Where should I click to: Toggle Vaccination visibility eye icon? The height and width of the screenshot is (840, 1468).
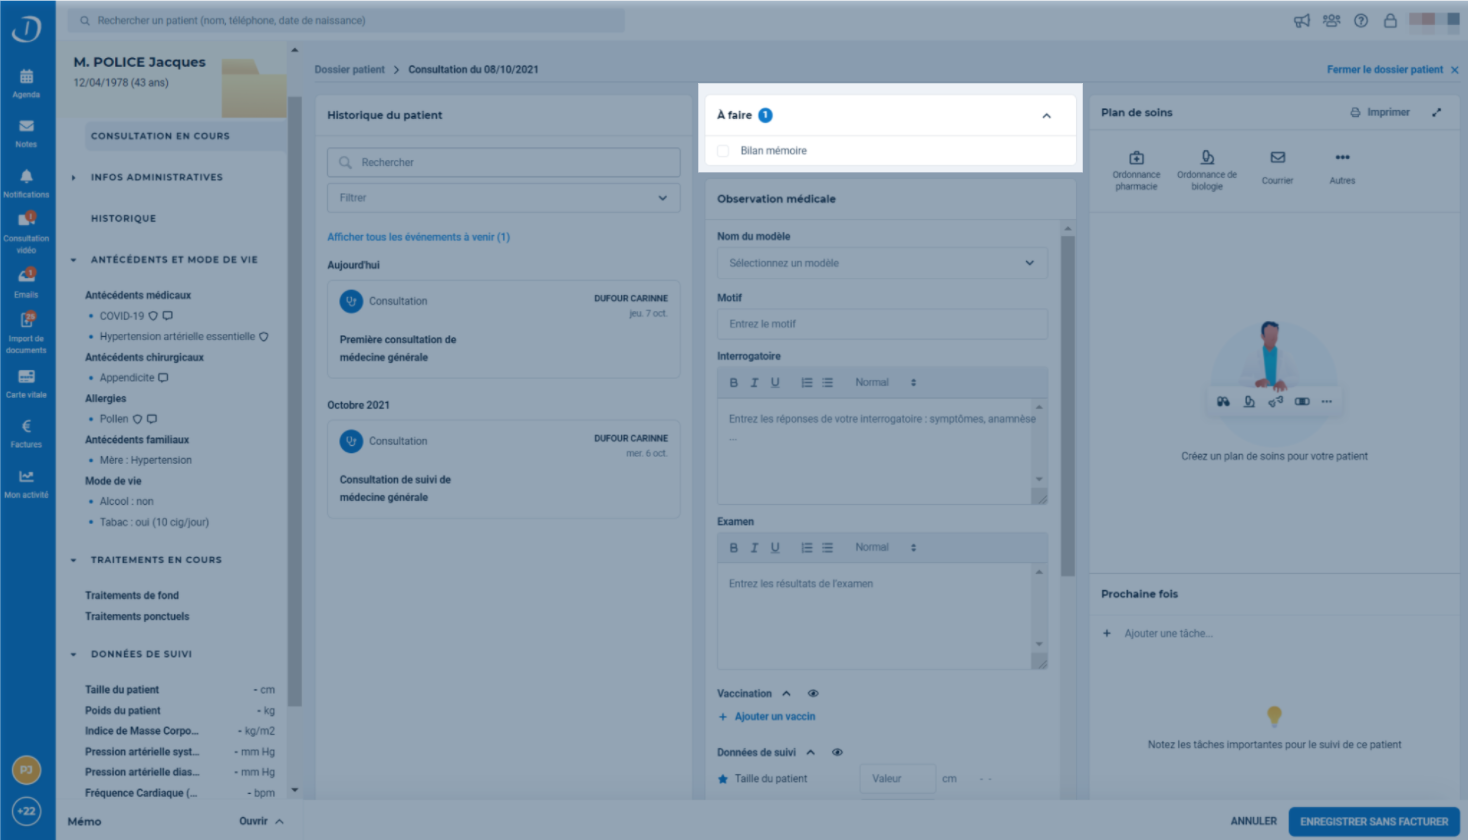[813, 693]
